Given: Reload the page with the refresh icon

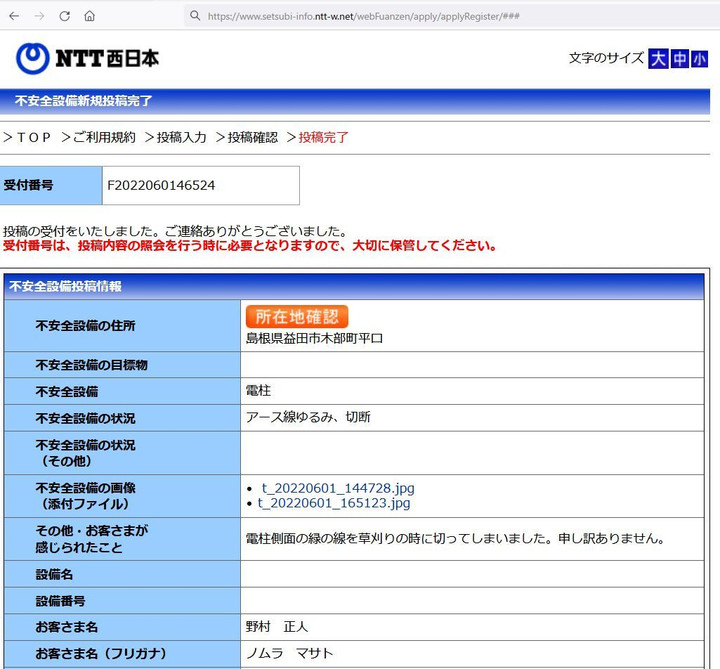Looking at the screenshot, I should click(65, 16).
